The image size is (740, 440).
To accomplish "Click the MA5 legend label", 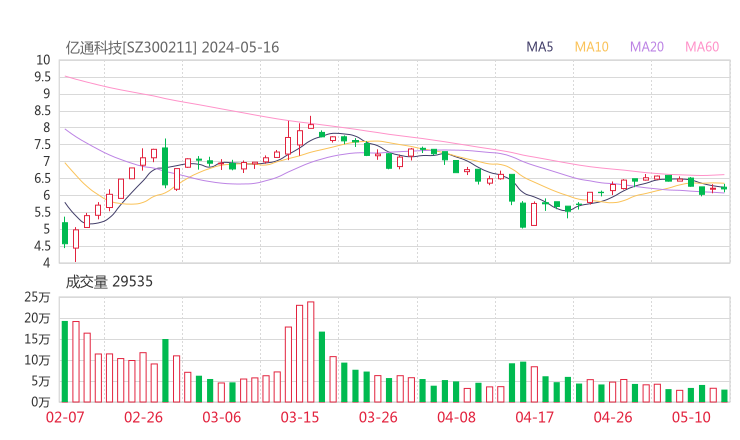I will coord(539,47).
